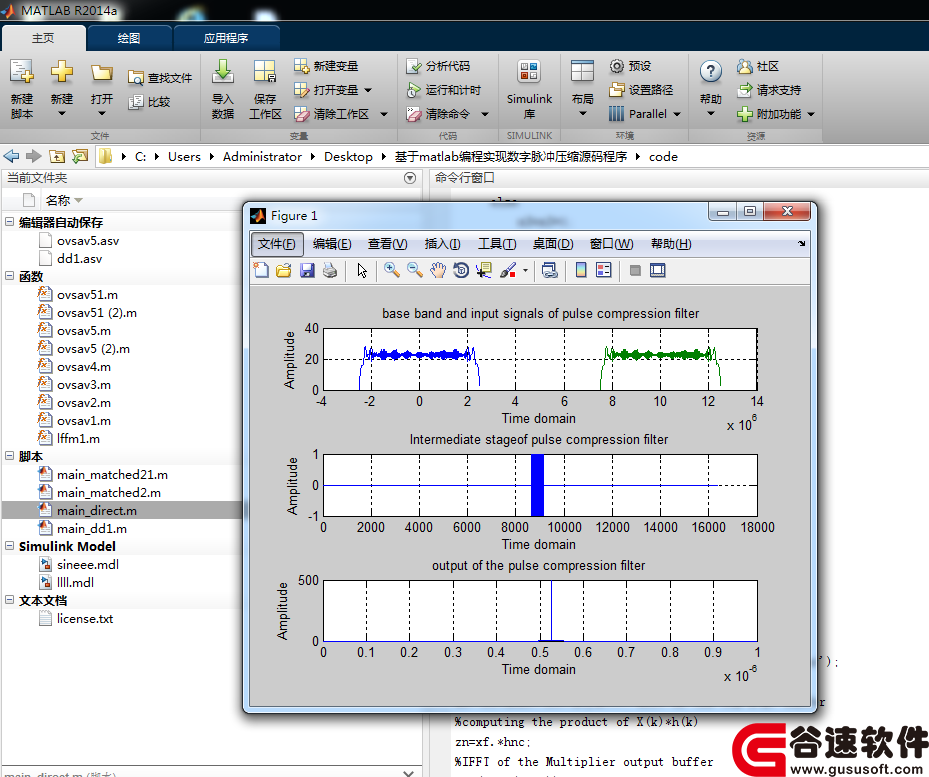Open the 插入(I) menu in Figure 1
The image size is (929, 777).
[x=442, y=244]
